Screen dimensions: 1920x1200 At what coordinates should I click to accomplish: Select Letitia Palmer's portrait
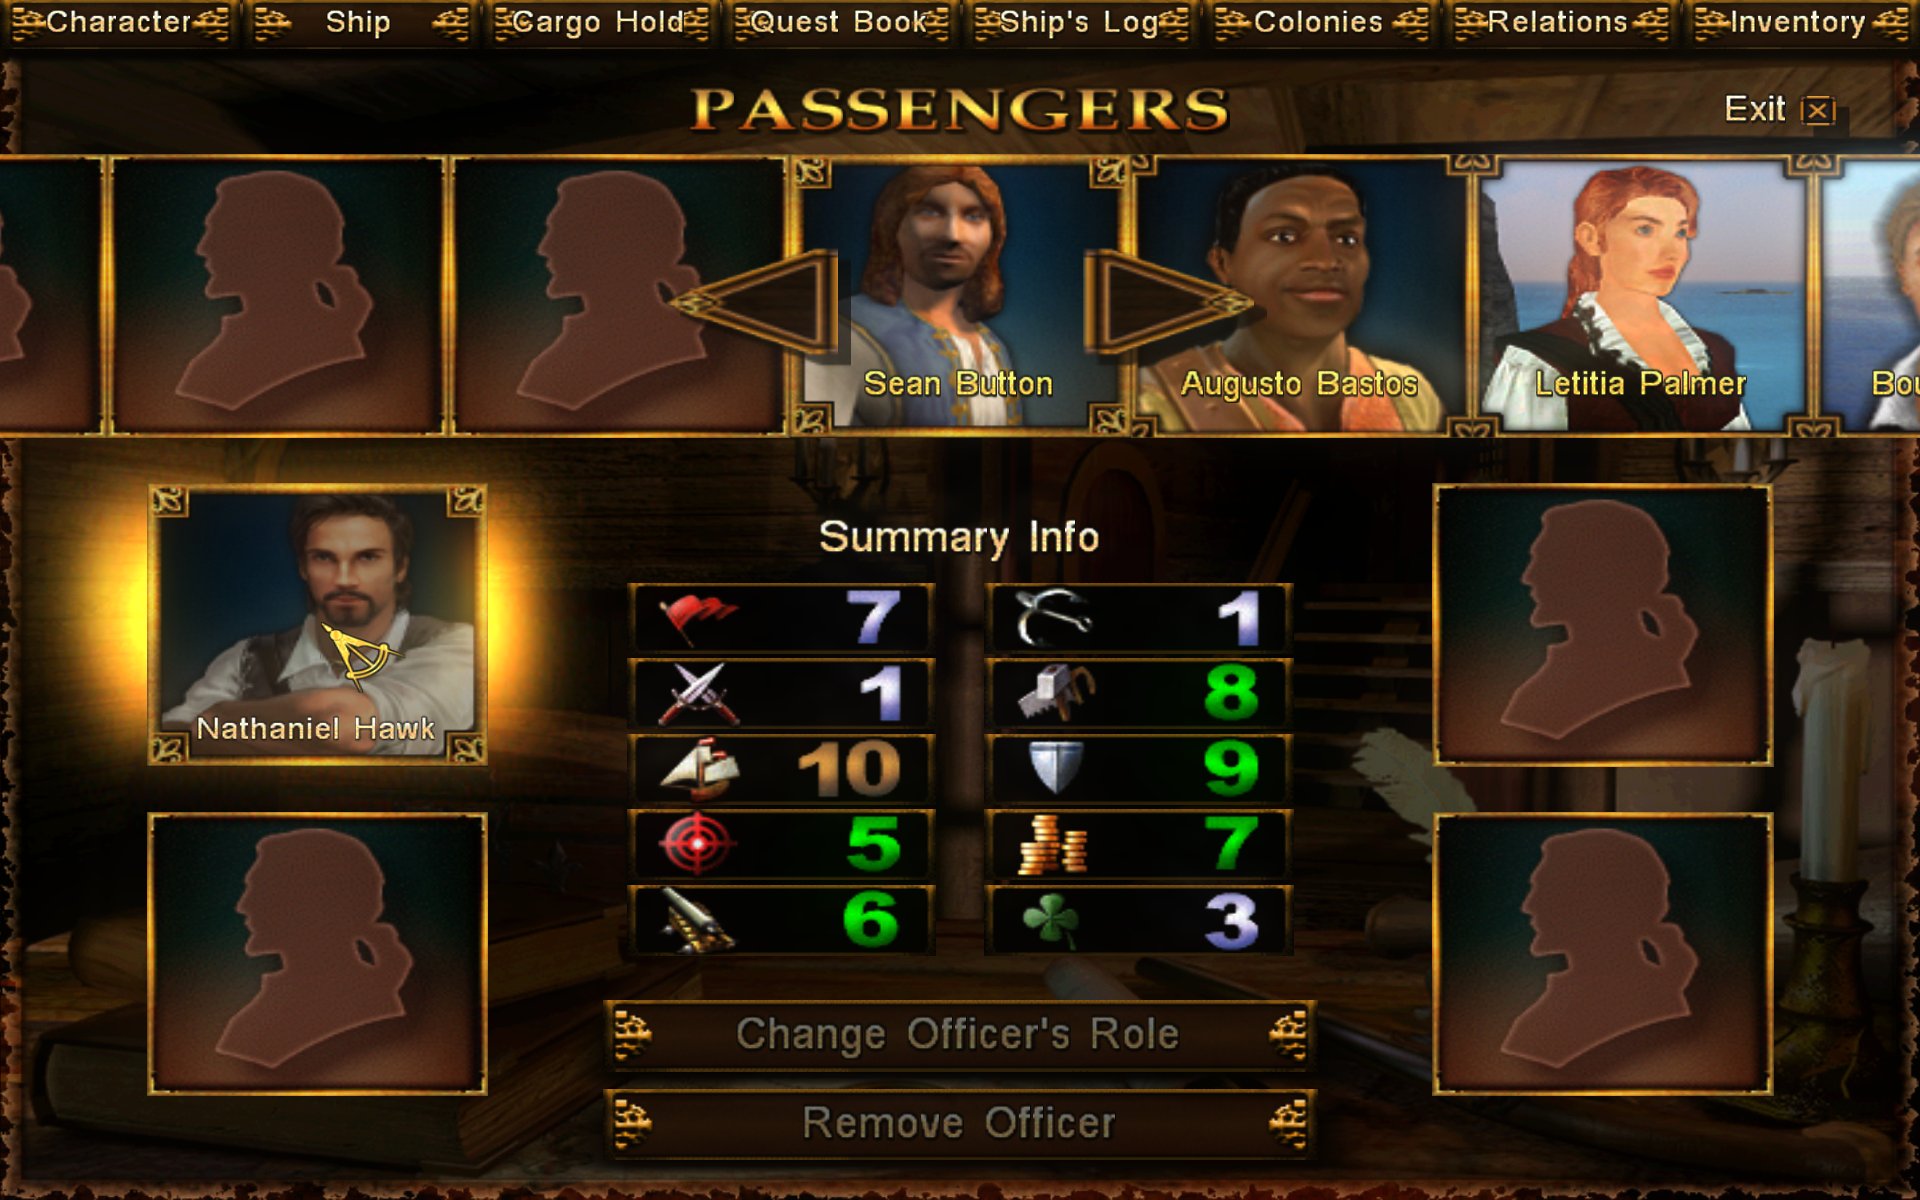pos(1640,296)
